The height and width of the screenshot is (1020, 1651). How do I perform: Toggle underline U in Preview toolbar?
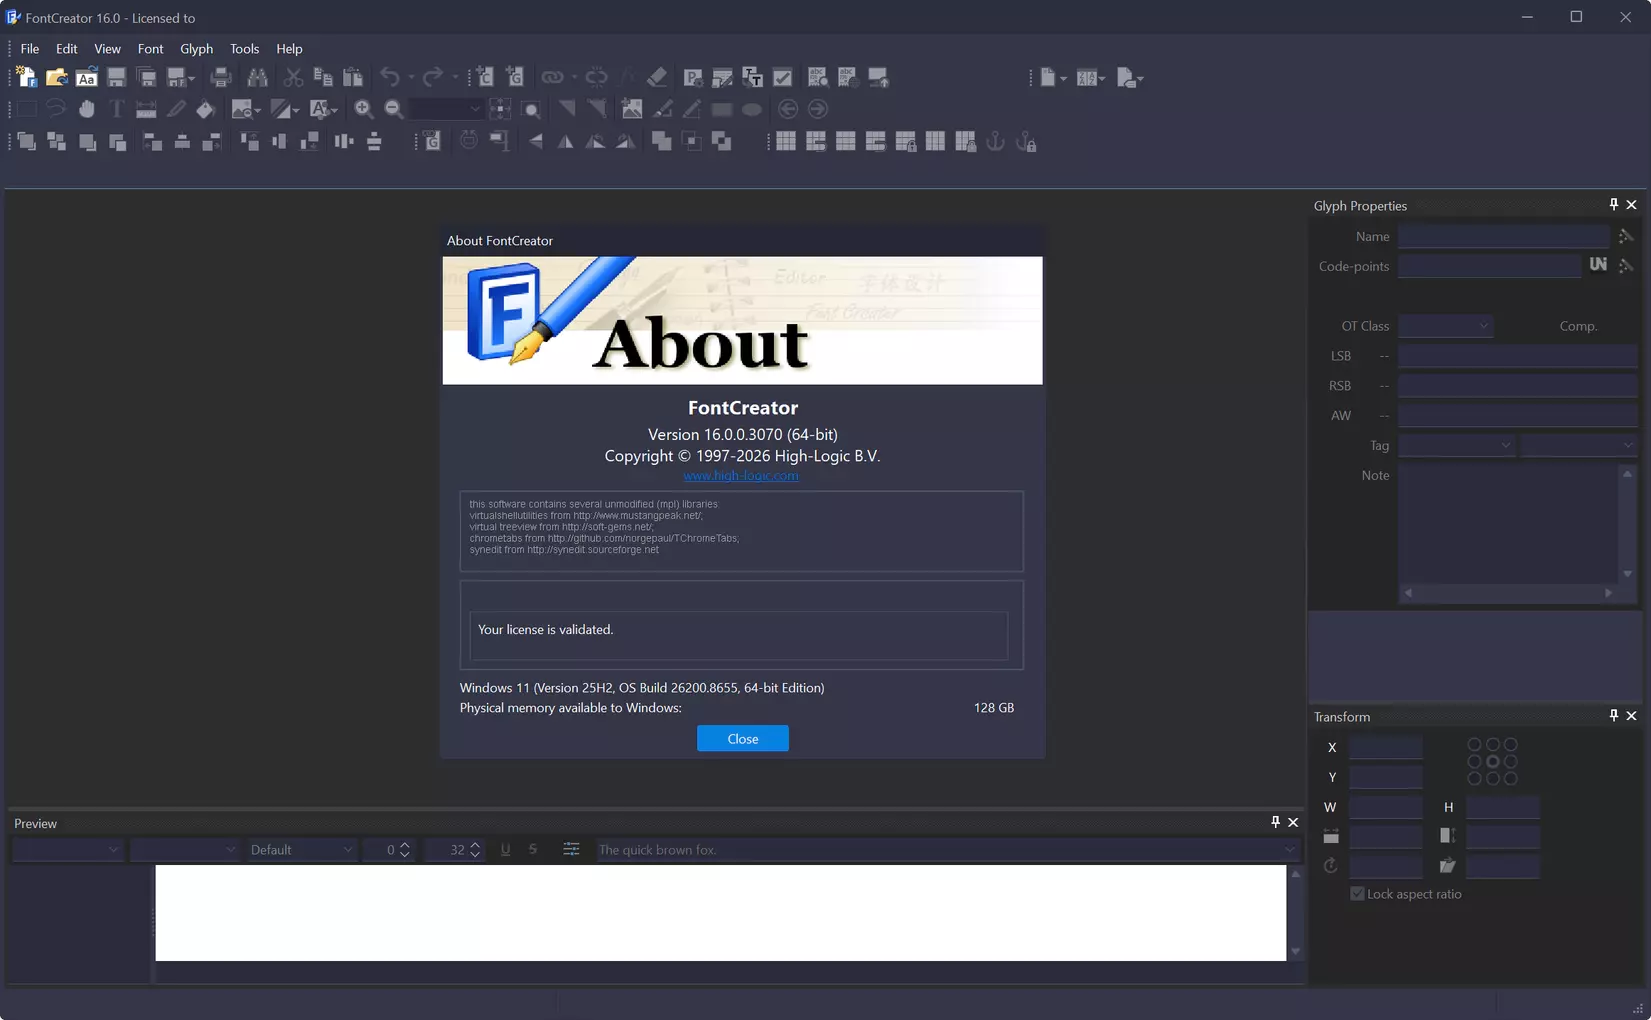(505, 849)
